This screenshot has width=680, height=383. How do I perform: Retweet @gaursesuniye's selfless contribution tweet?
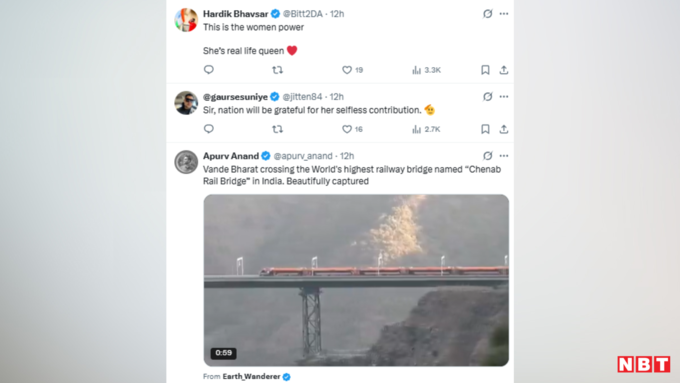pyautogui.click(x=278, y=129)
